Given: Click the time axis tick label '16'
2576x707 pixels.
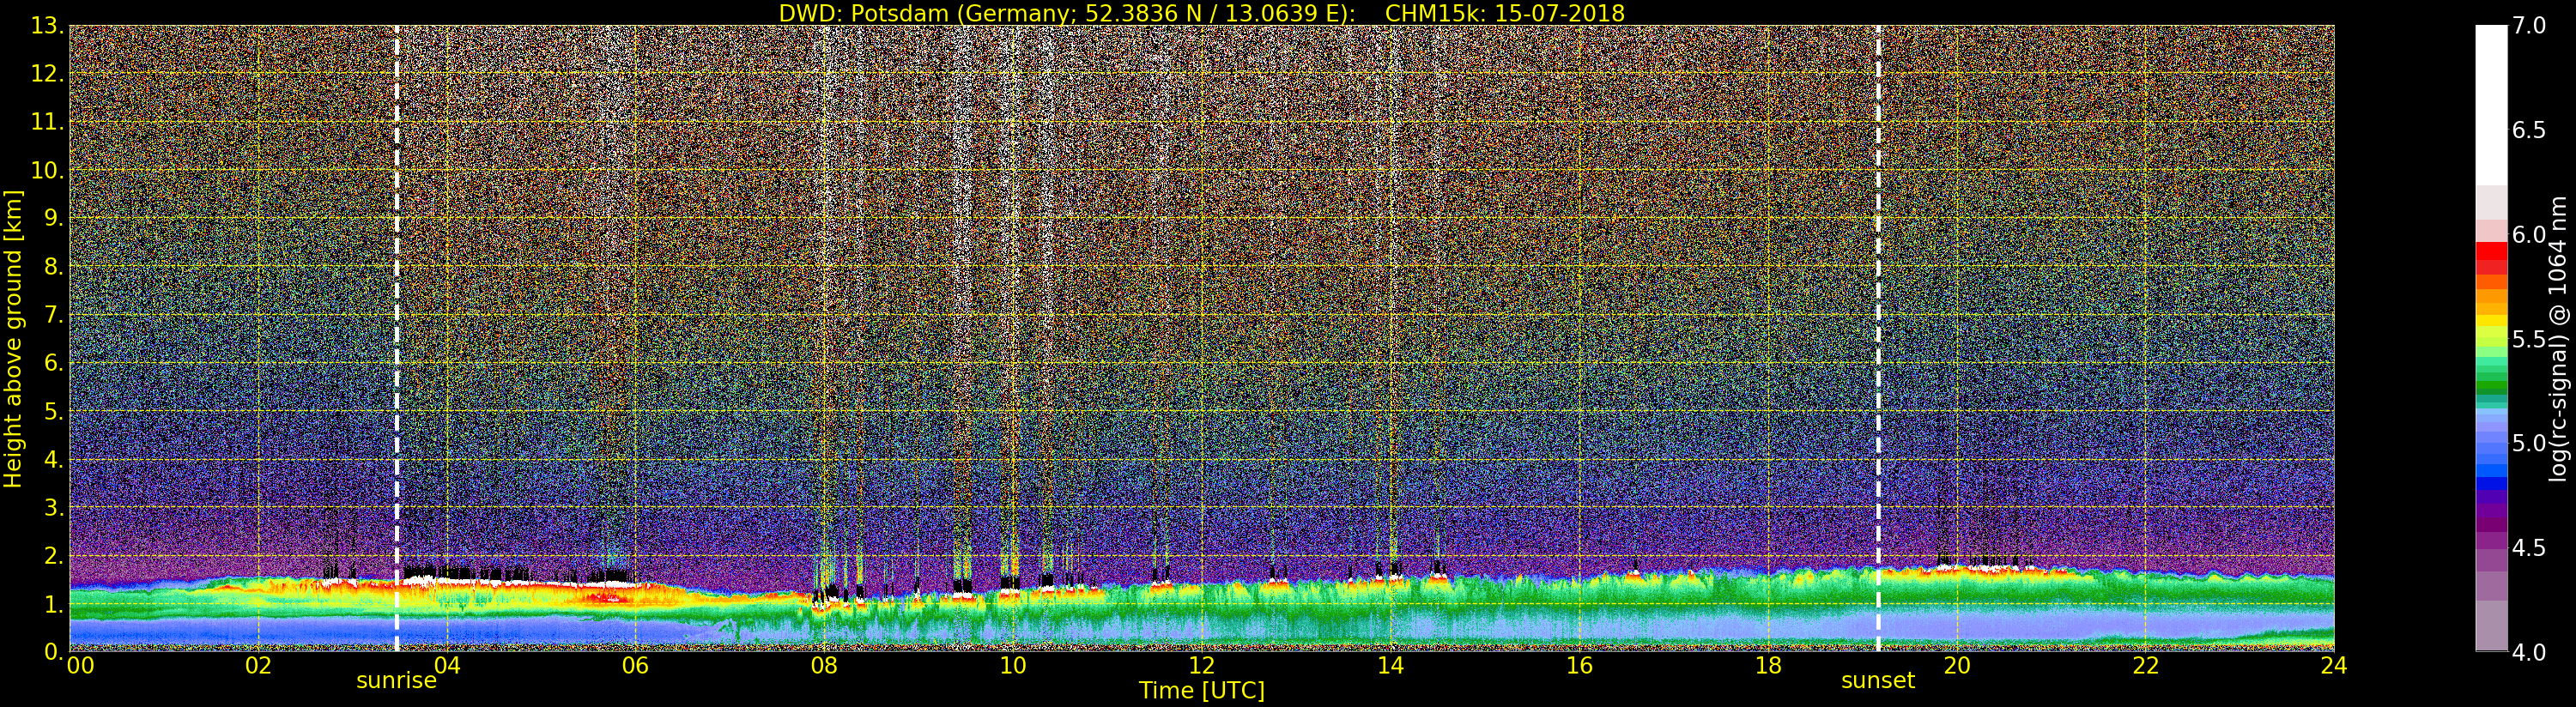Looking at the screenshot, I should (x=1579, y=666).
